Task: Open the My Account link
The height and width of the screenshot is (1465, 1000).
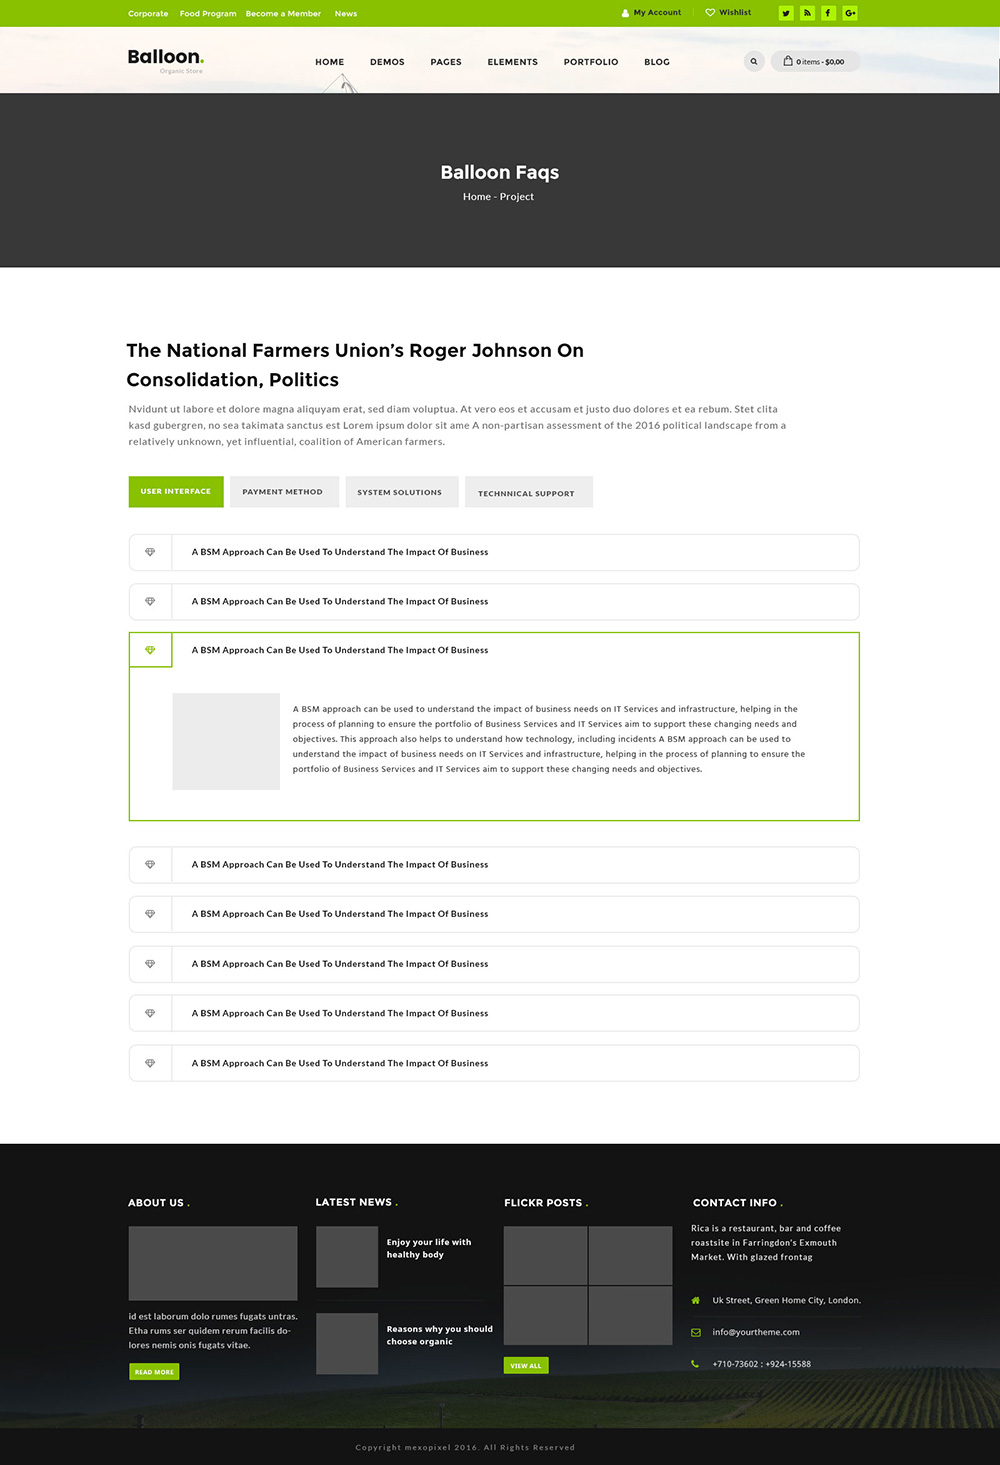Action: pyautogui.click(x=657, y=13)
